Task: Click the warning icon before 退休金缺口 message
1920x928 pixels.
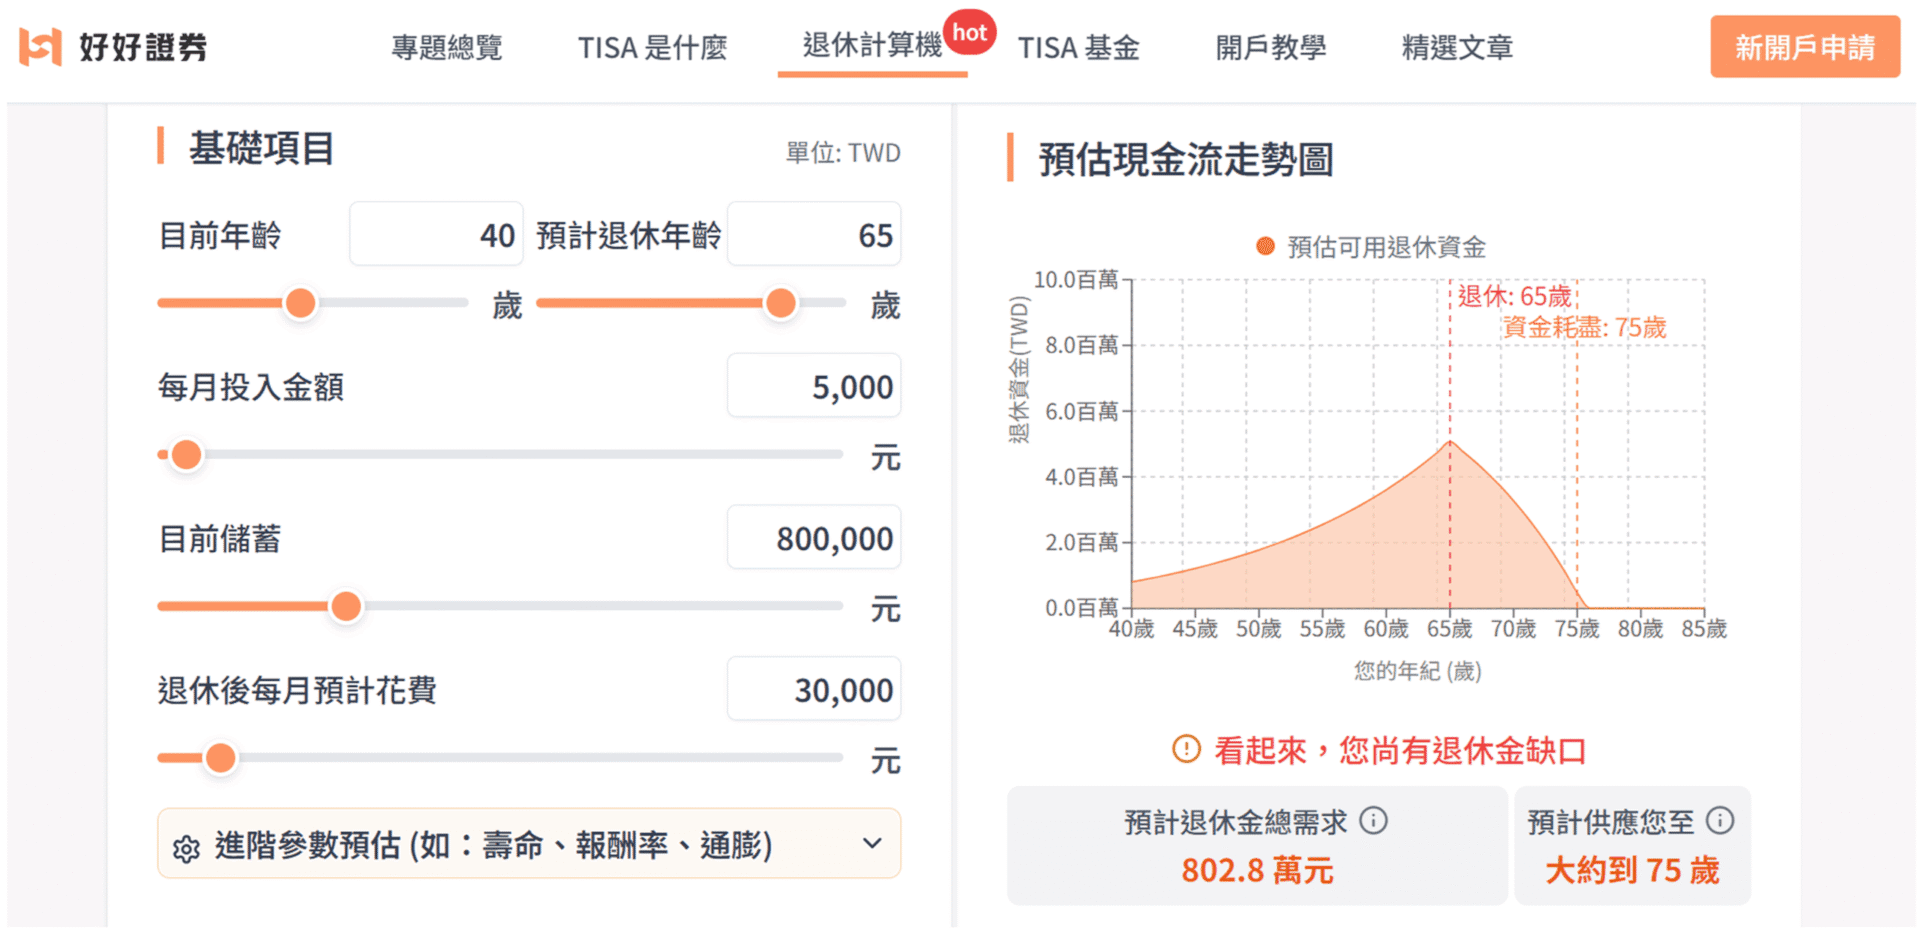Action: (x=1183, y=750)
